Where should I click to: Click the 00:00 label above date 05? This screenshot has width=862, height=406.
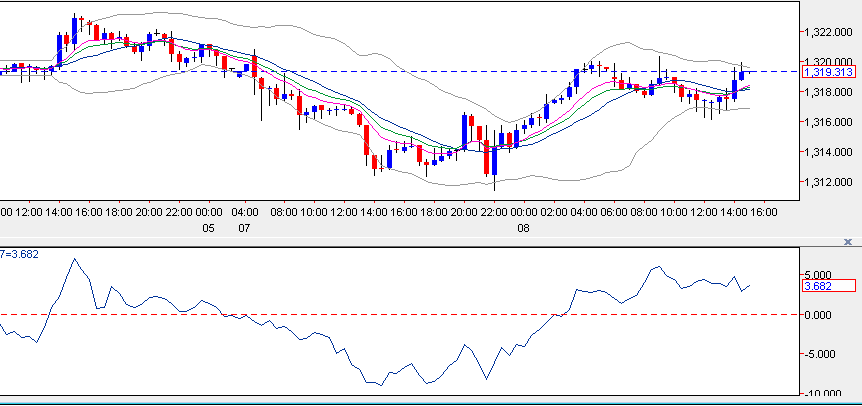tap(208, 212)
